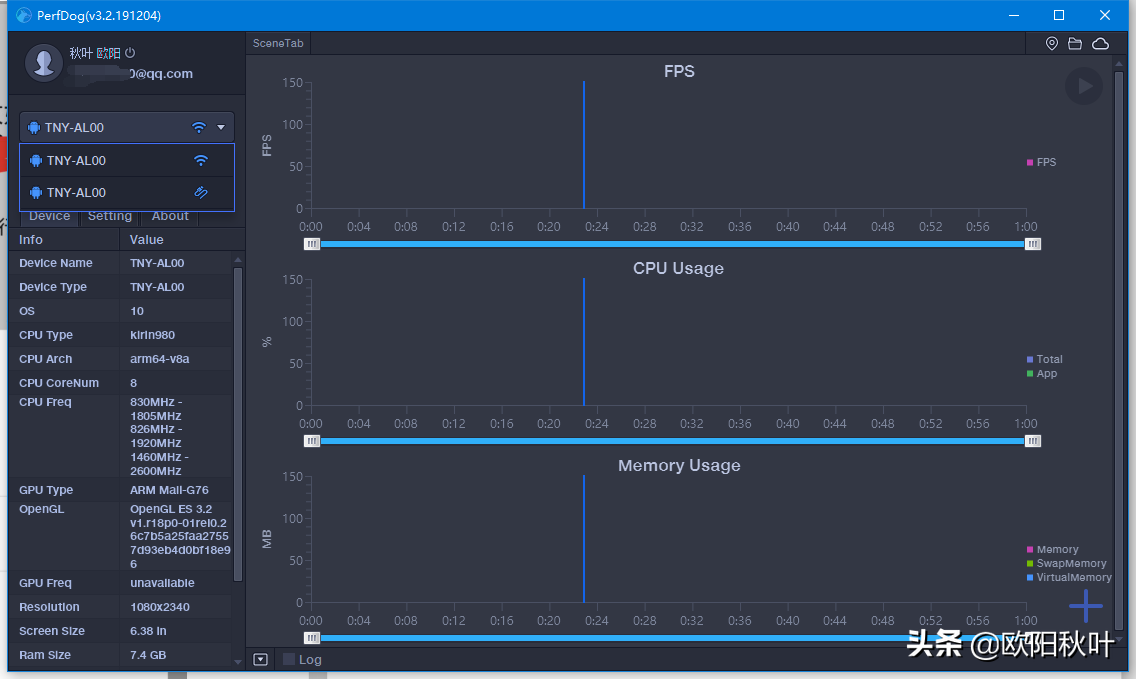Click the PerfDog logo in title bar
Image resolution: width=1136 pixels, height=679 pixels.
[x=23, y=15]
